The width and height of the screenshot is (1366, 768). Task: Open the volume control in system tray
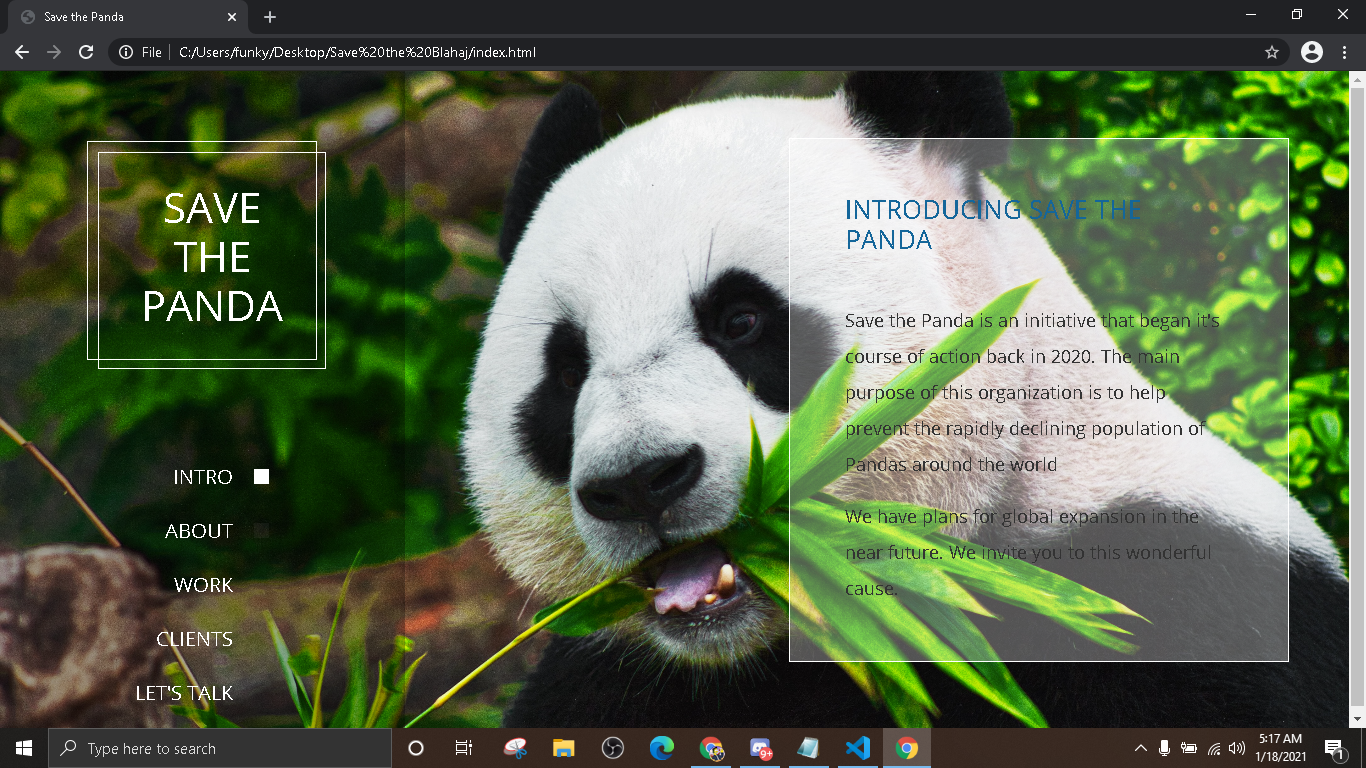[1237, 748]
